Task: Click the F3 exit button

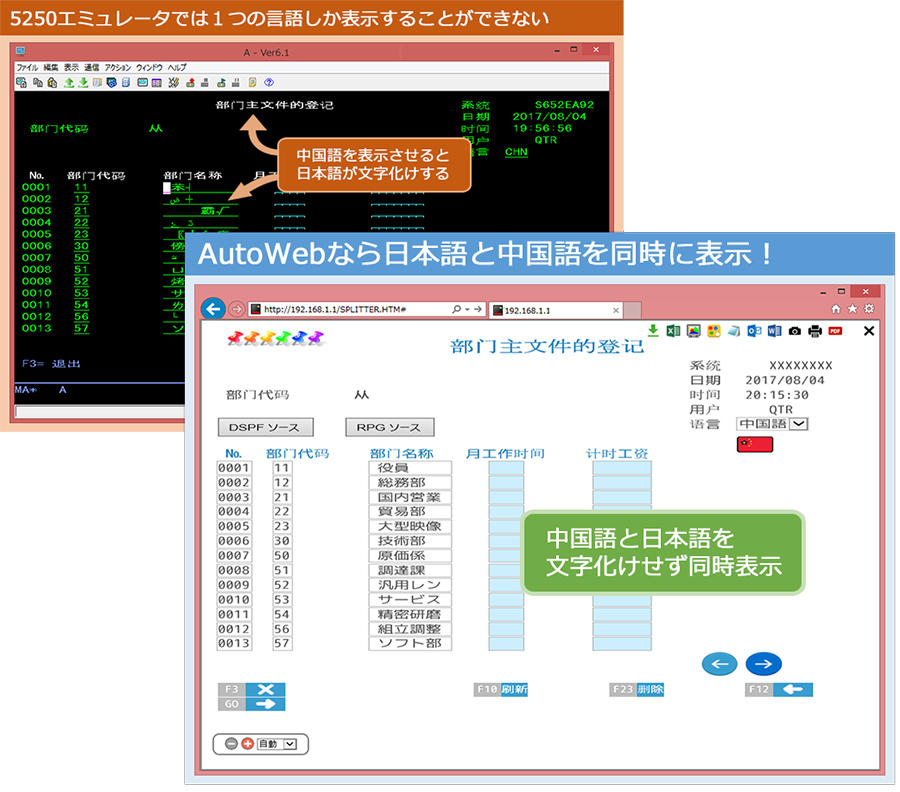Action: coord(251,689)
